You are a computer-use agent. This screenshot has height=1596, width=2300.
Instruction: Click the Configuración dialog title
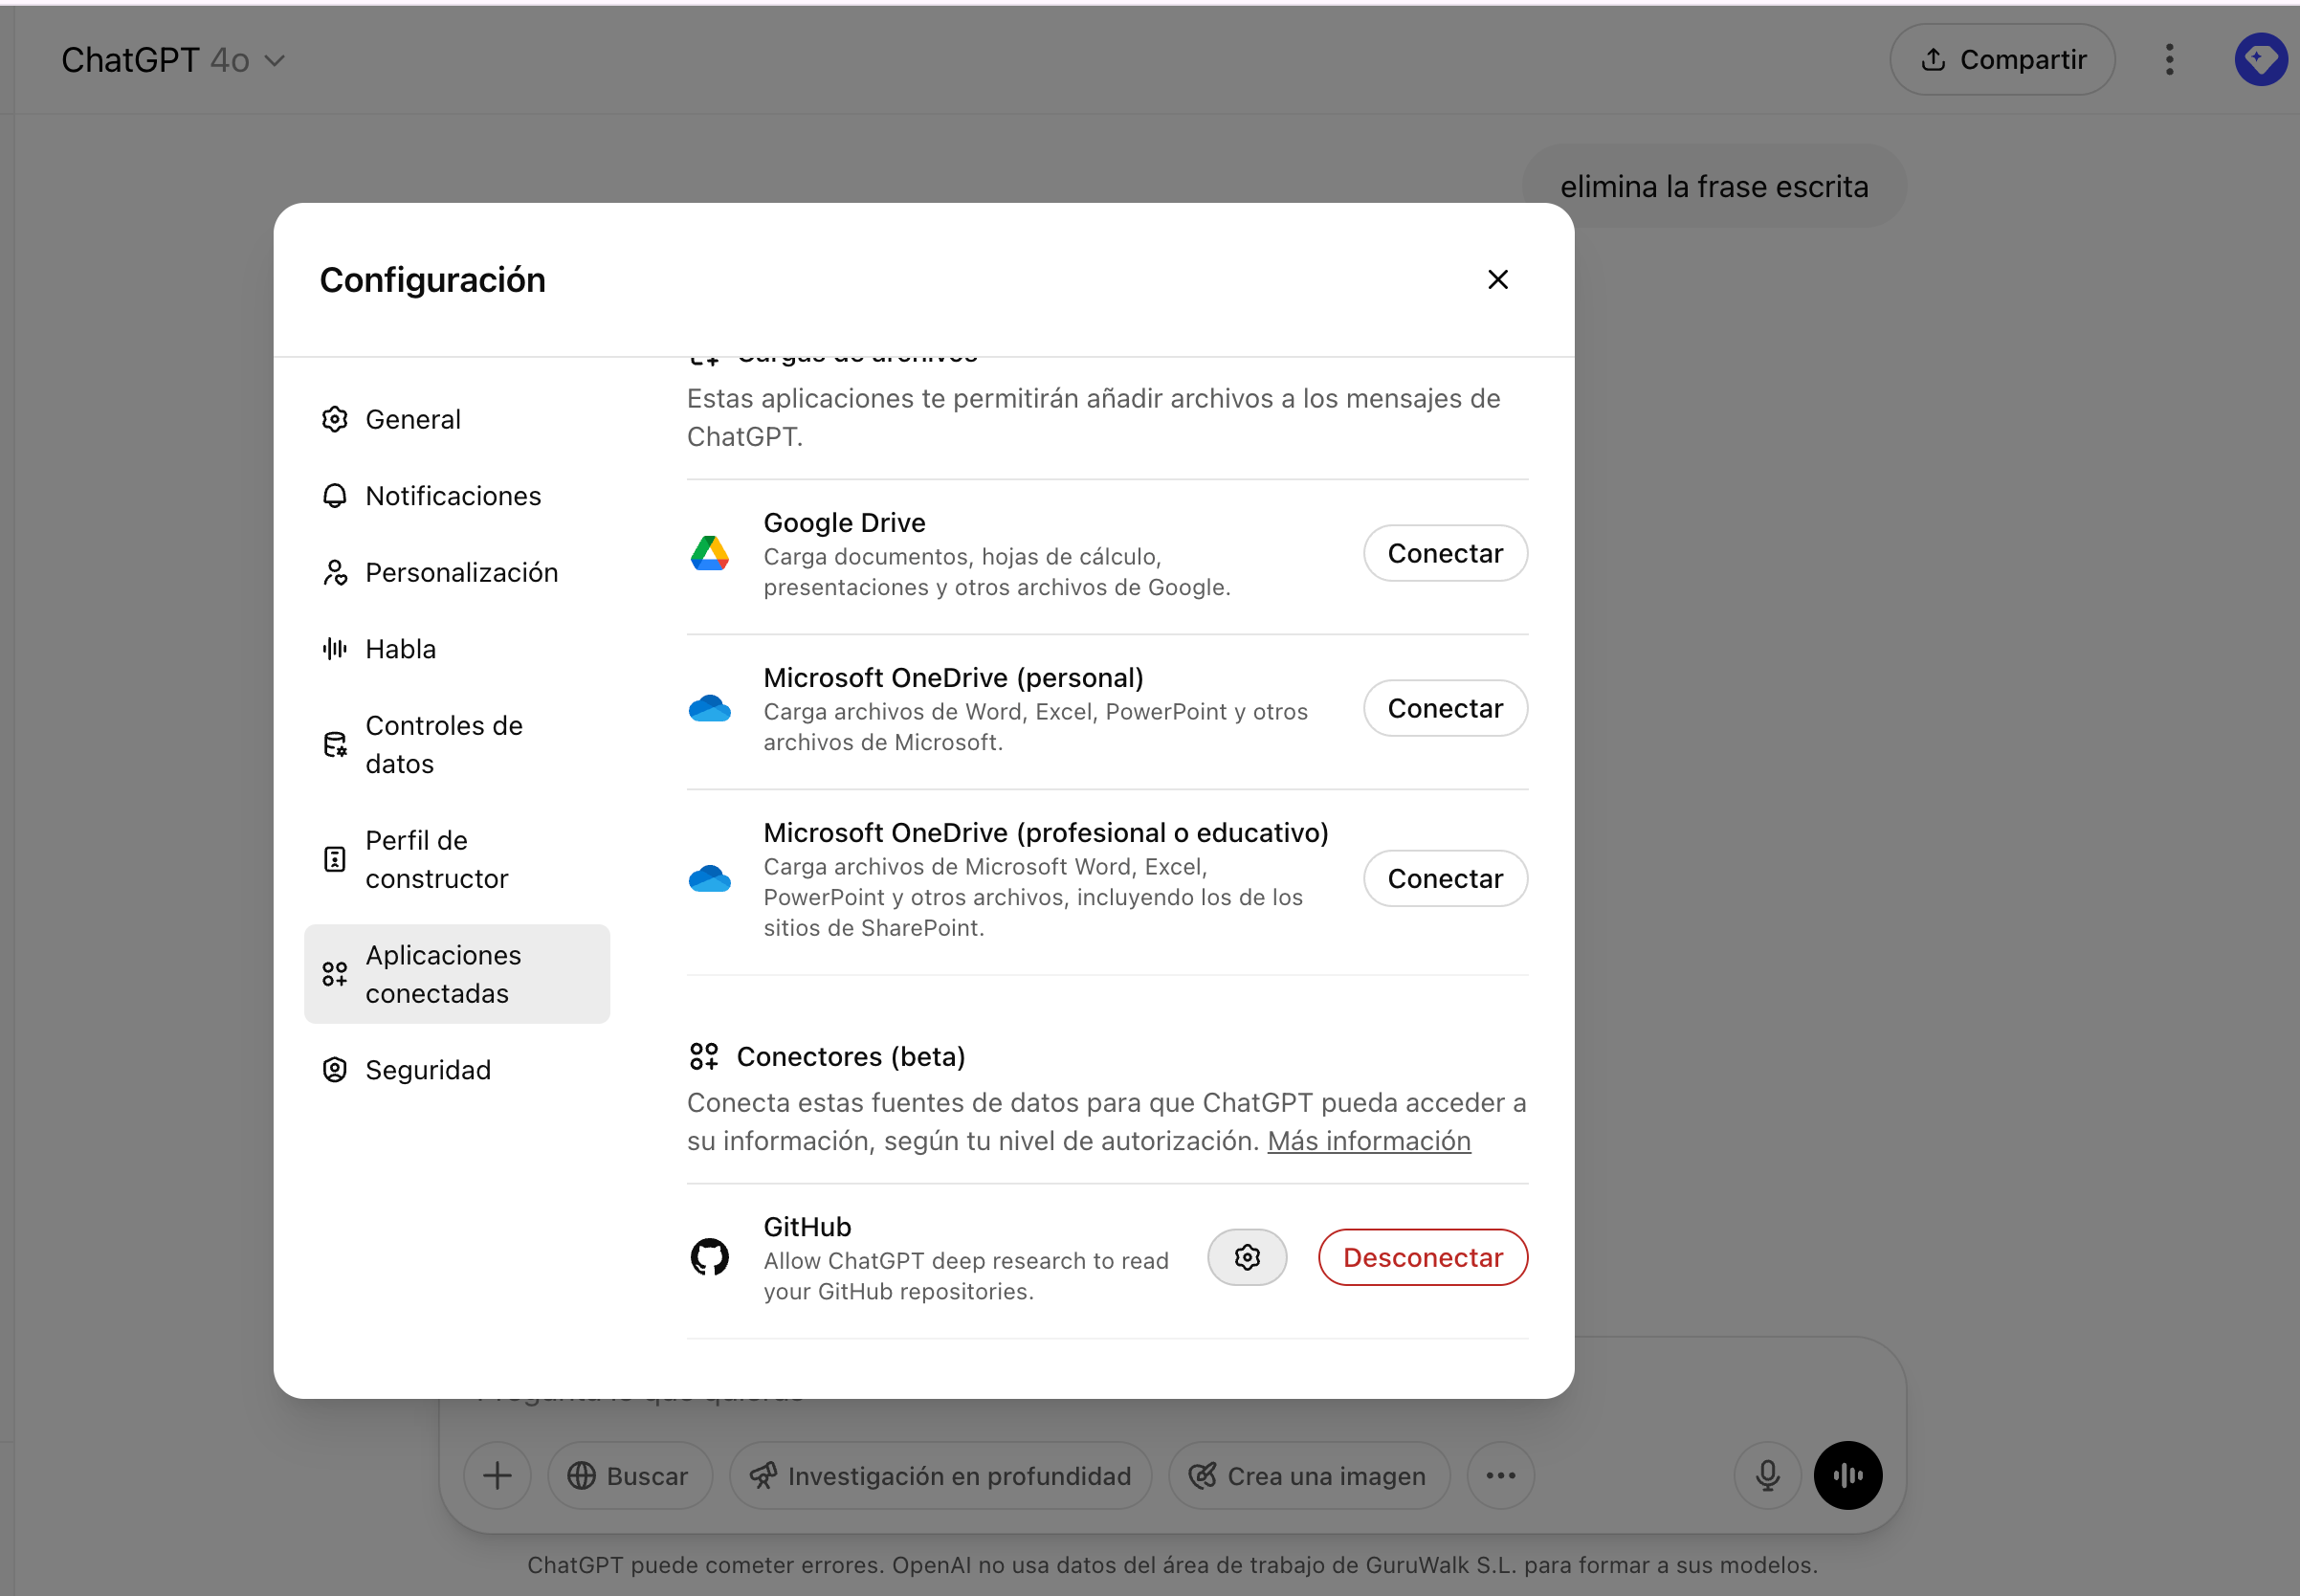pos(432,280)
